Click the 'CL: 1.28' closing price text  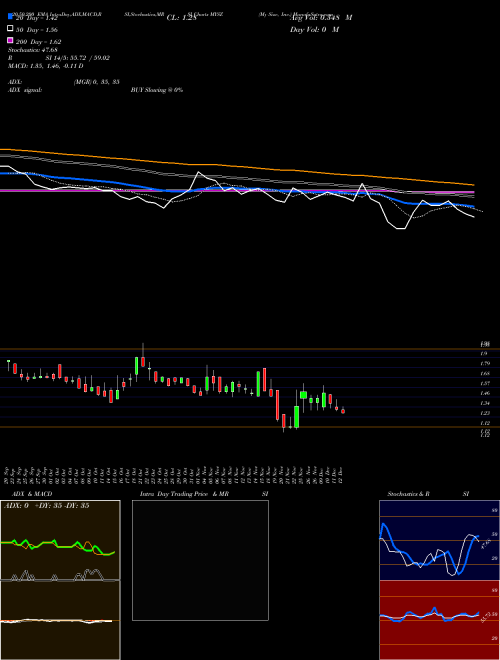[181, 18]
